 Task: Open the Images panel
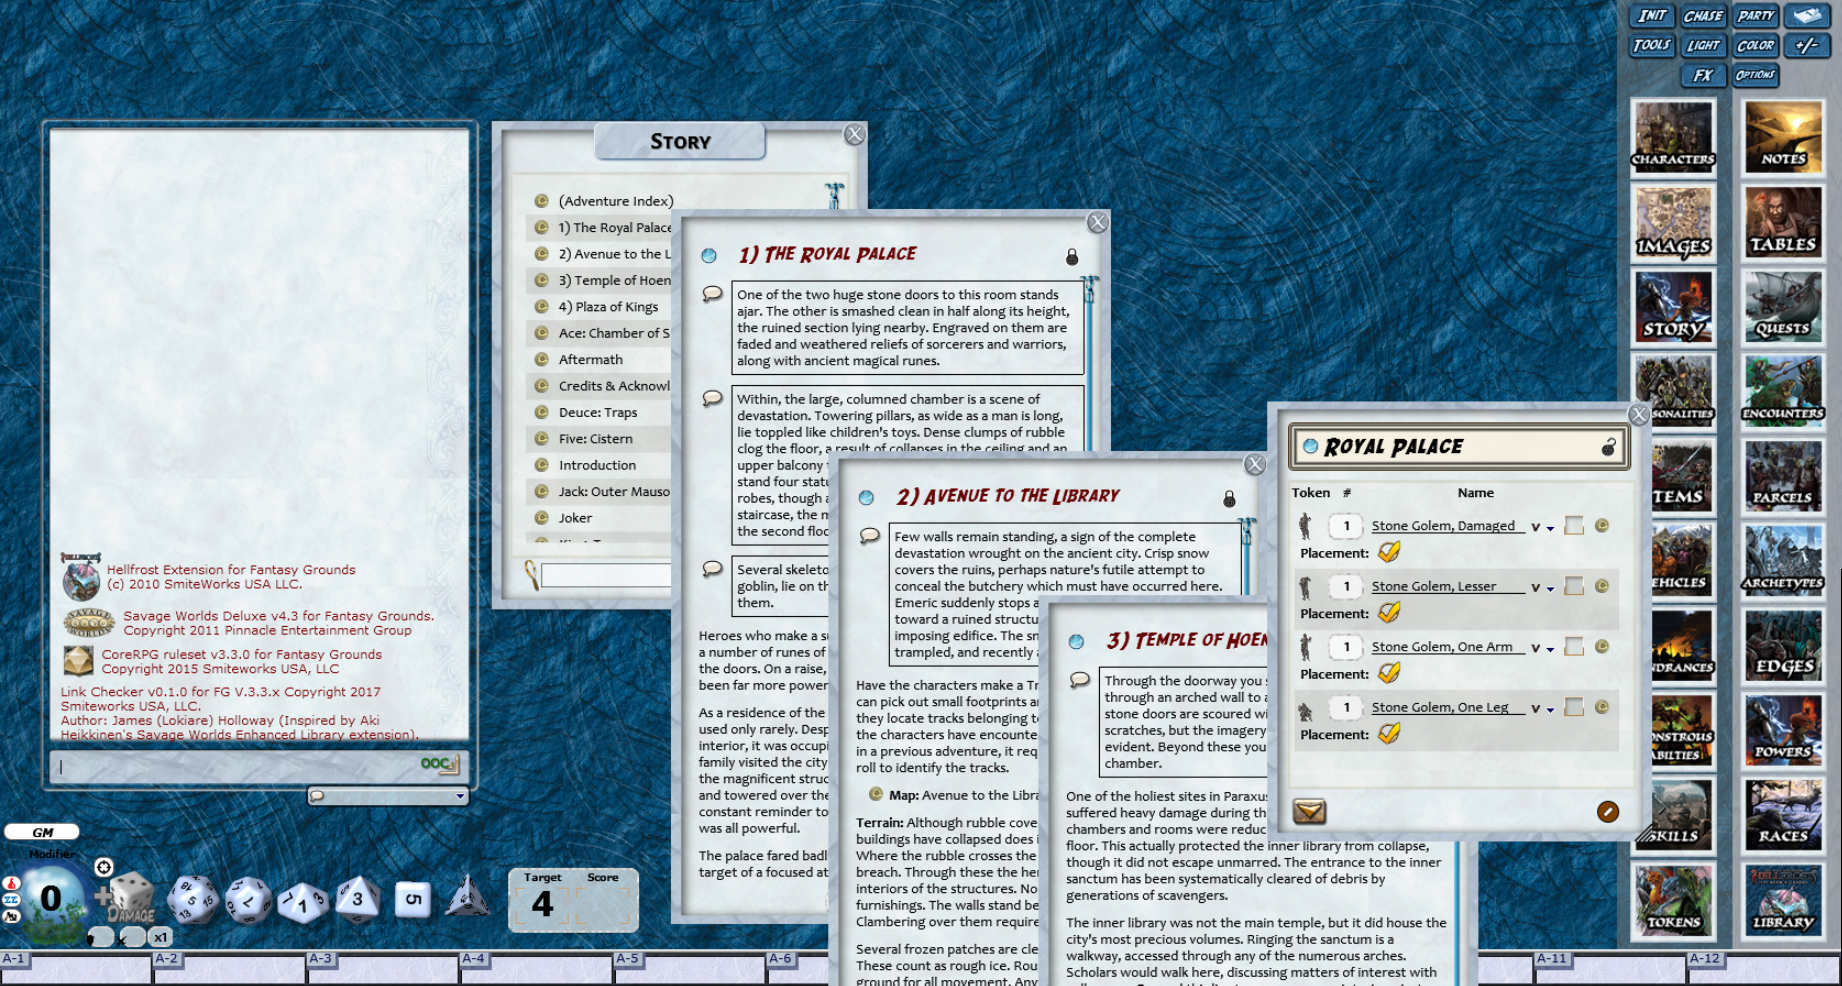[x=1673, y=222]
